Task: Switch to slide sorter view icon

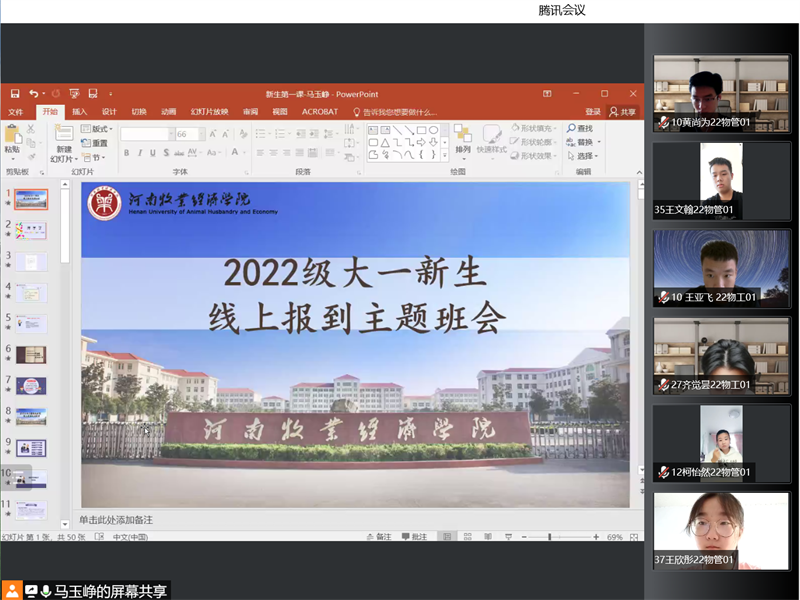Action: (467, 537)
